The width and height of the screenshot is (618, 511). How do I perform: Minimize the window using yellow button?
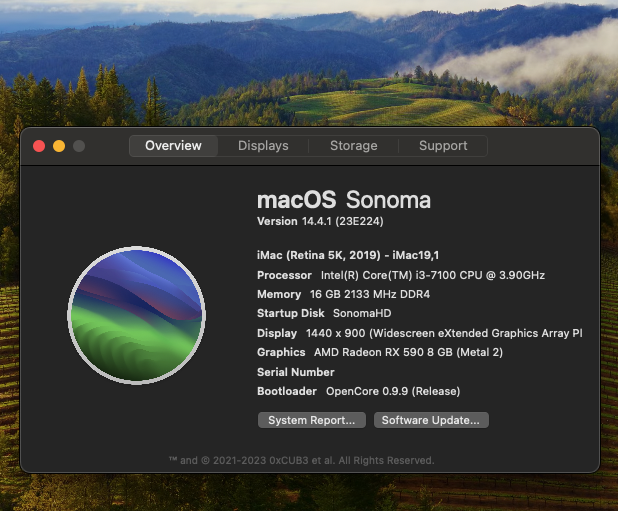[x=59, y=146]
